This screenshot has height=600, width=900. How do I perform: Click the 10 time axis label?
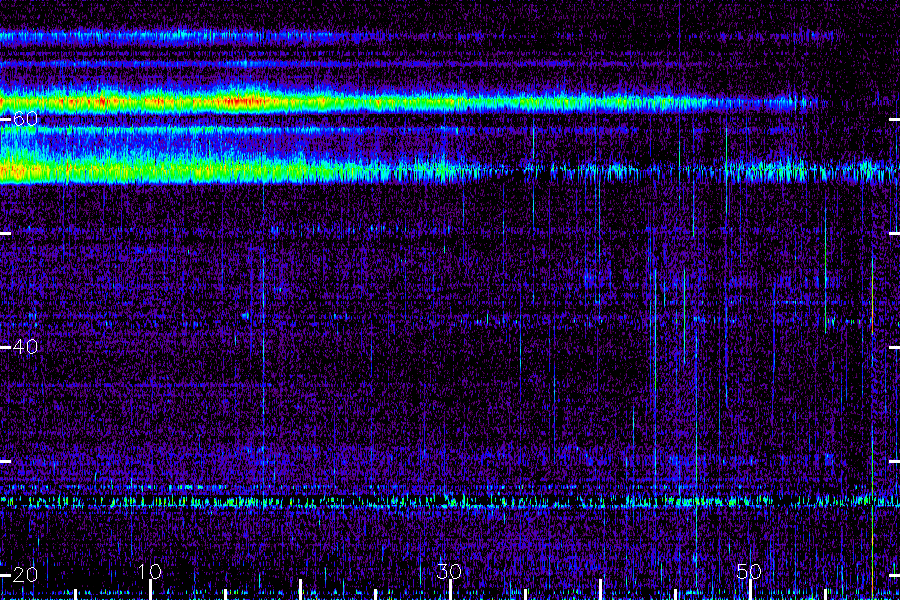click(x=150, y=571)
